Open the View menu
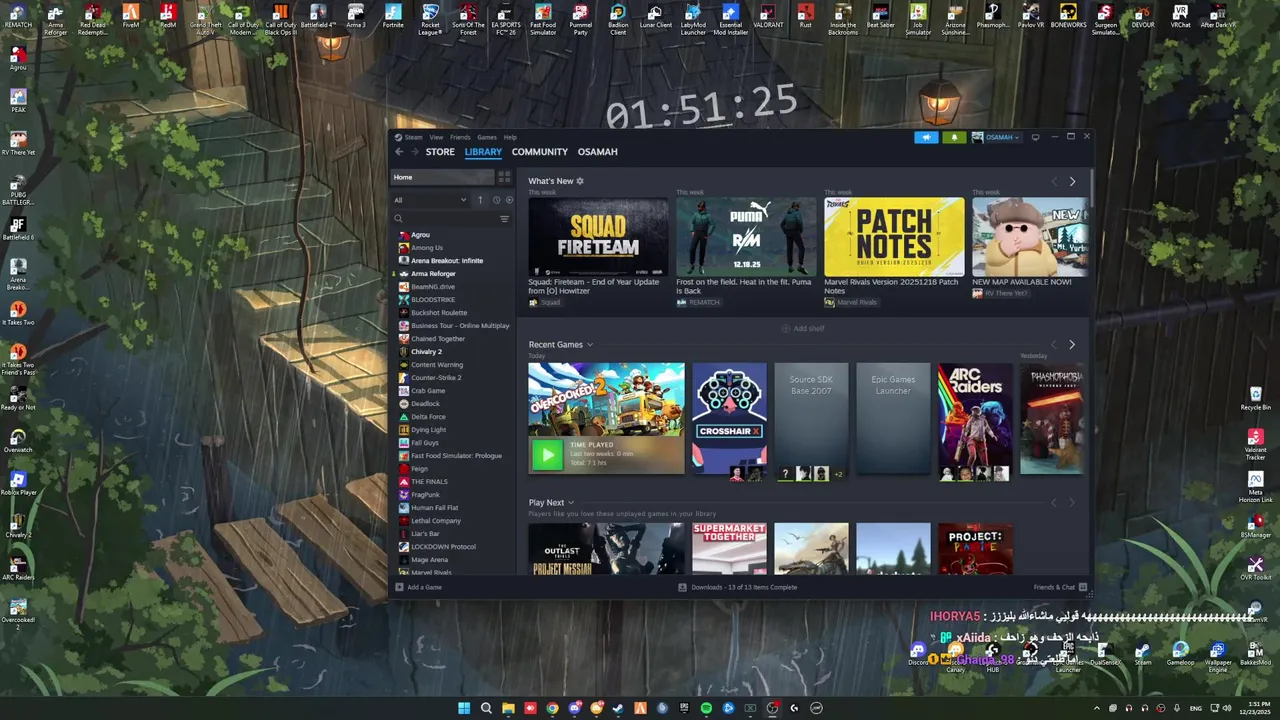 click(x=436, y=137)
